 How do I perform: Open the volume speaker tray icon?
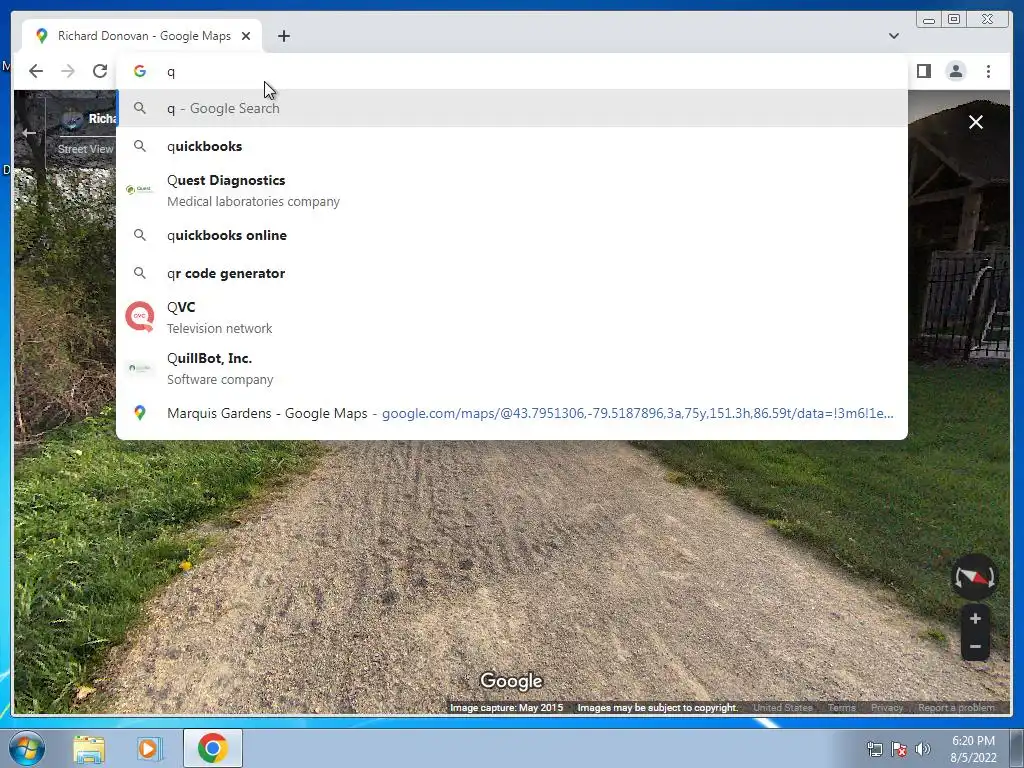pyautogui.click(x=923, y=749)
